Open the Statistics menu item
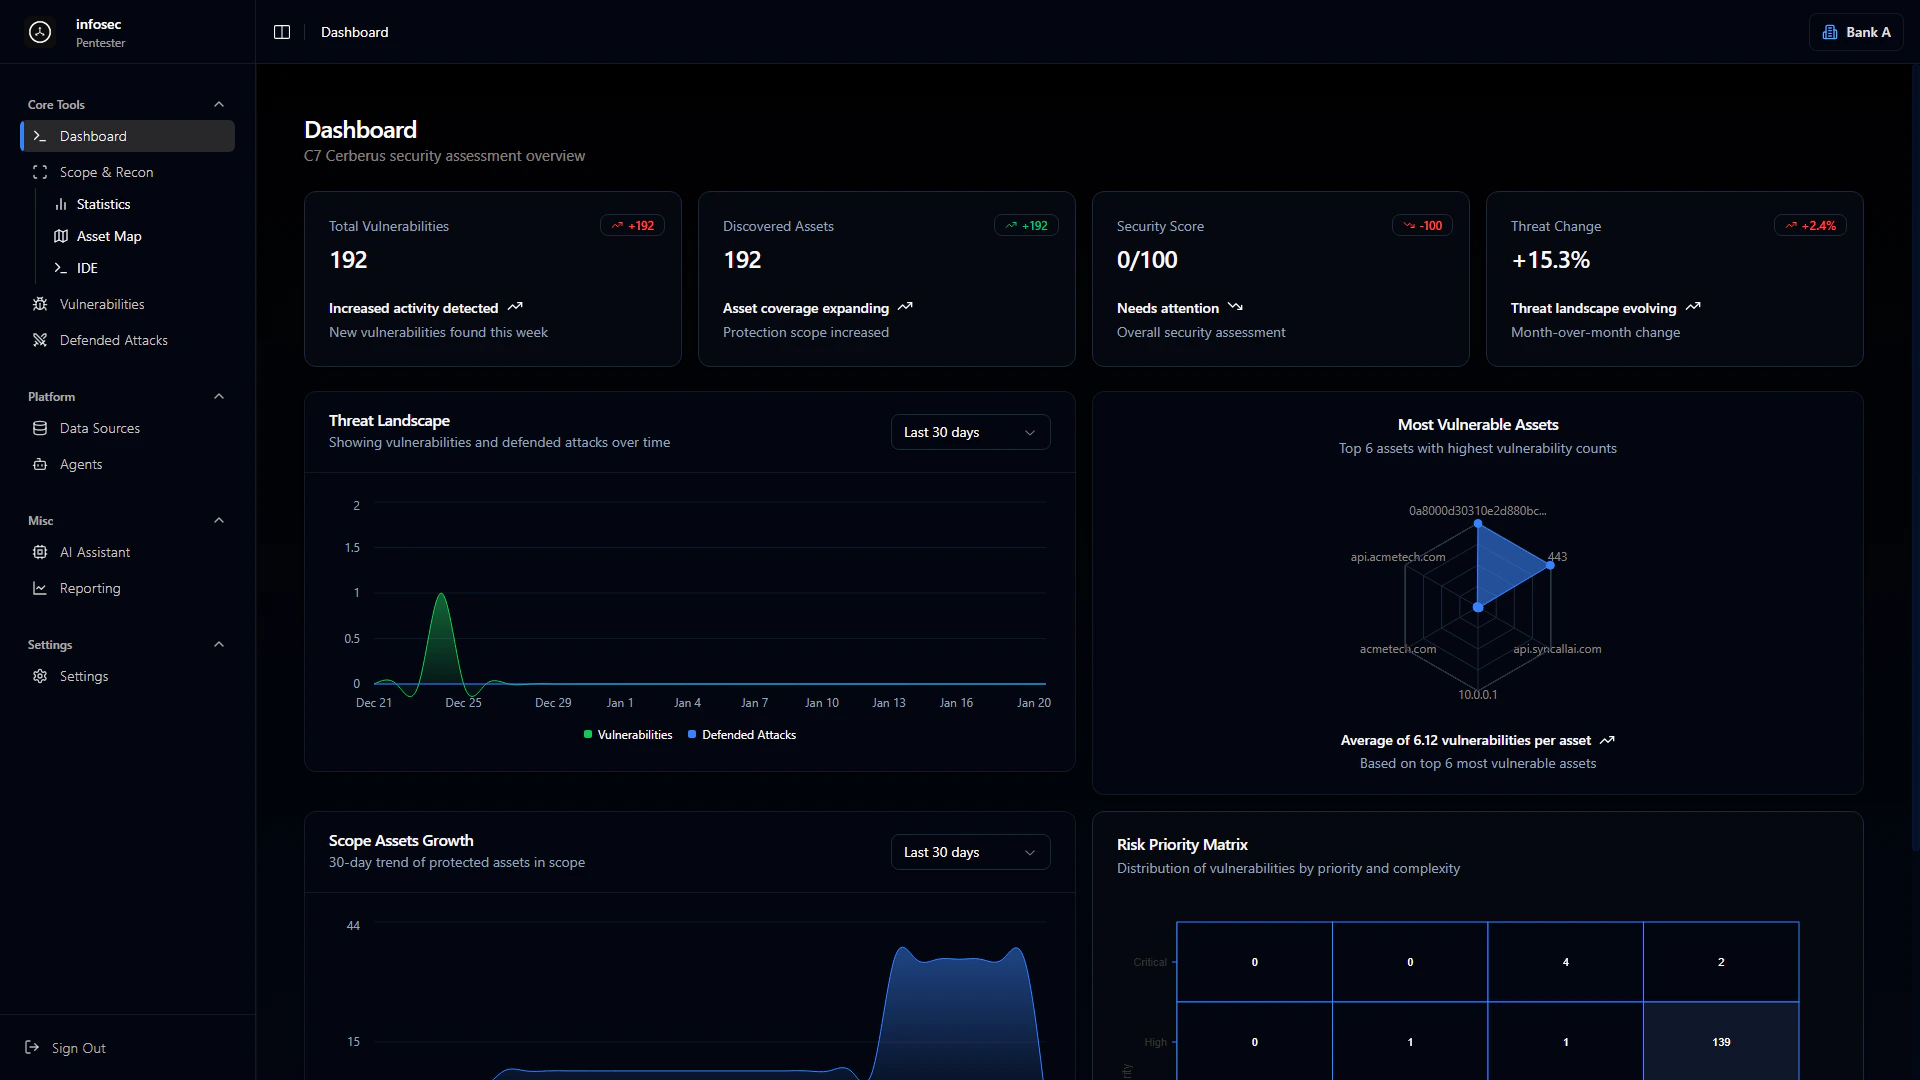Screen dimensions: 1920x1080 pos(103,204)
